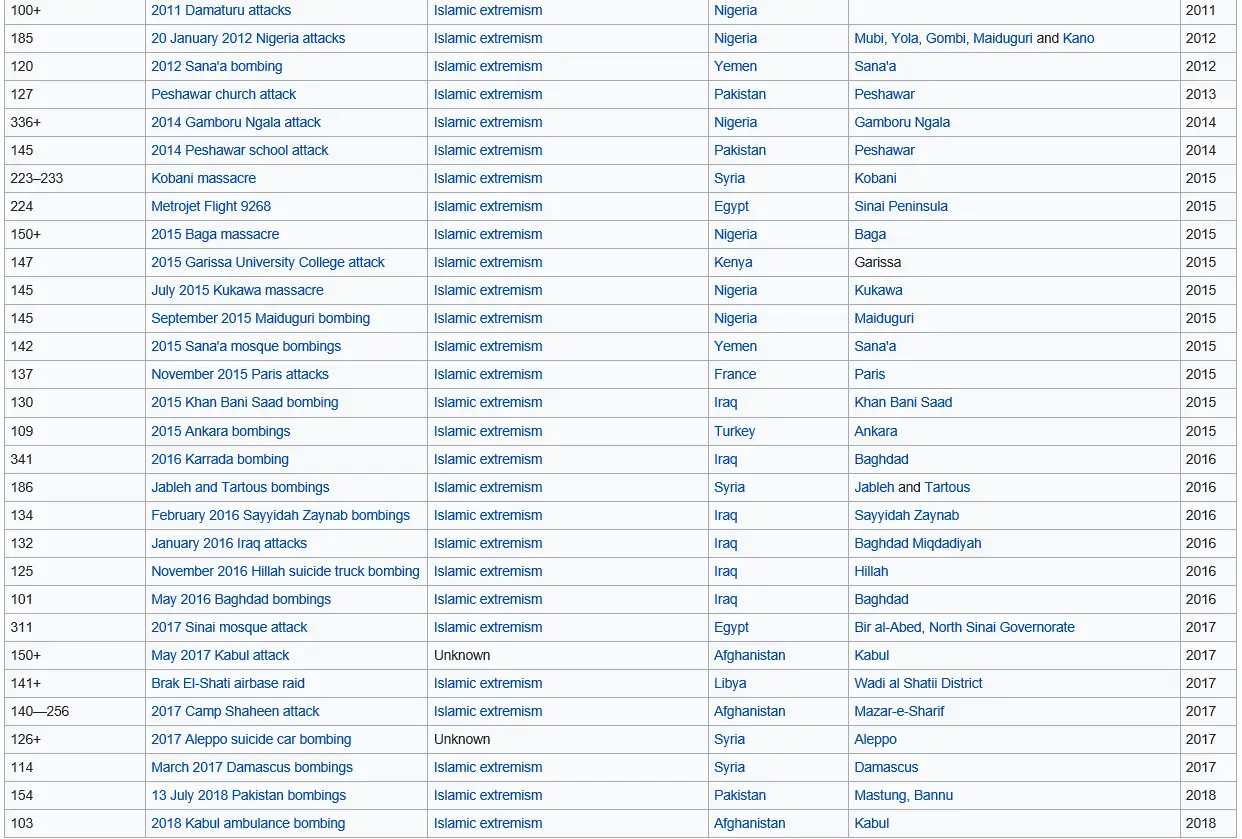Click the Libya country link
1242x839 pixels.
tap(730, 683)
